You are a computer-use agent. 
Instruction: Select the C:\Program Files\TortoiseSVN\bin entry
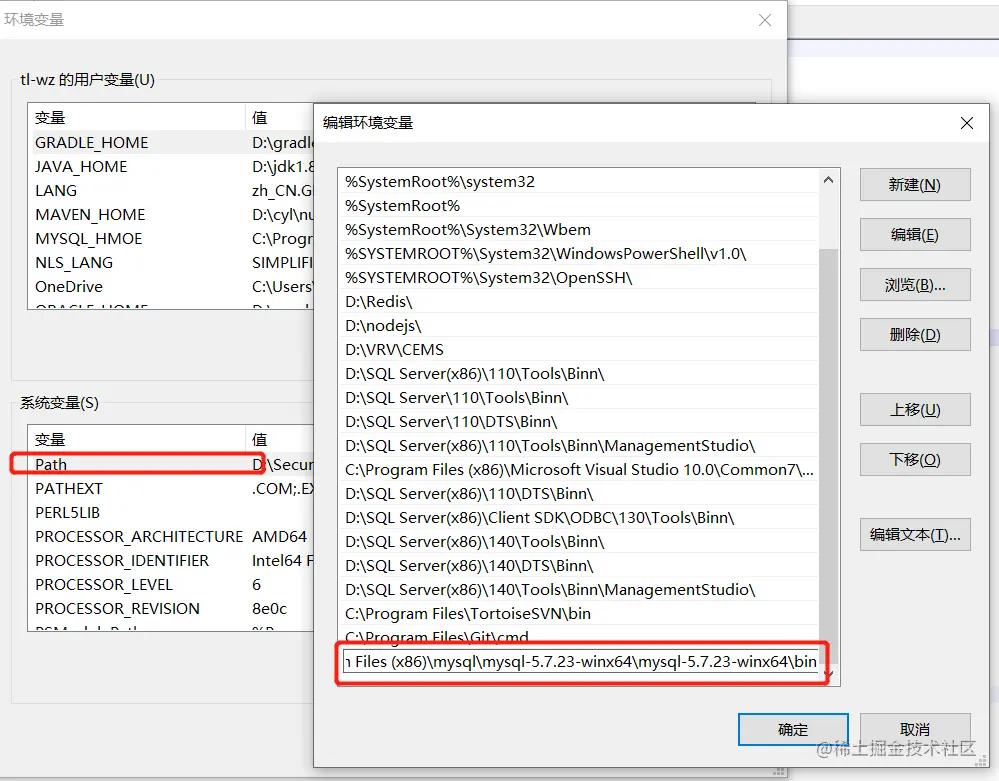click(x=579, y=613)
